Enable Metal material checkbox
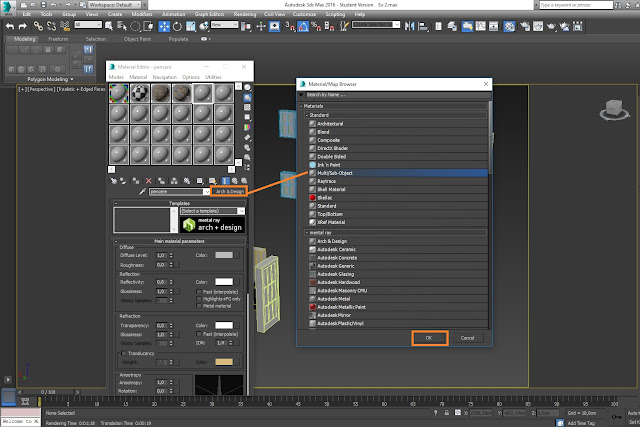 point(199,306)
